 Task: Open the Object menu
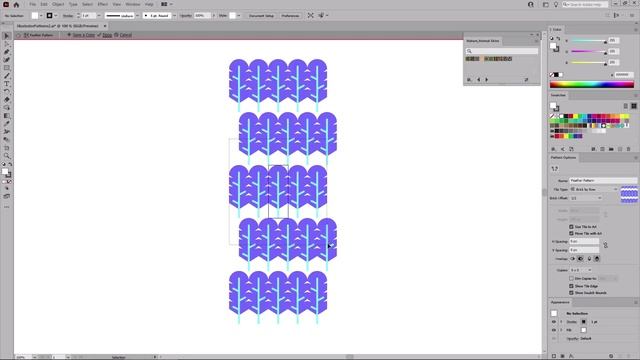coord(58,4)
